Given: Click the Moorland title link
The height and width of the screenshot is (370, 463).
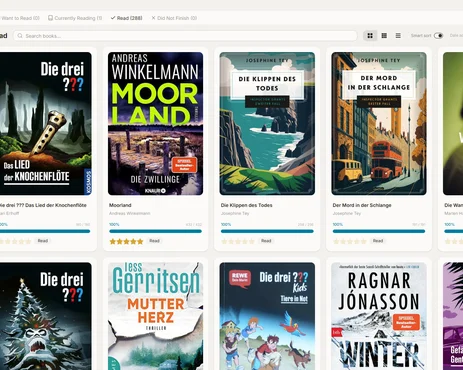Looking at the screenshot, I should tap(120, 205).
